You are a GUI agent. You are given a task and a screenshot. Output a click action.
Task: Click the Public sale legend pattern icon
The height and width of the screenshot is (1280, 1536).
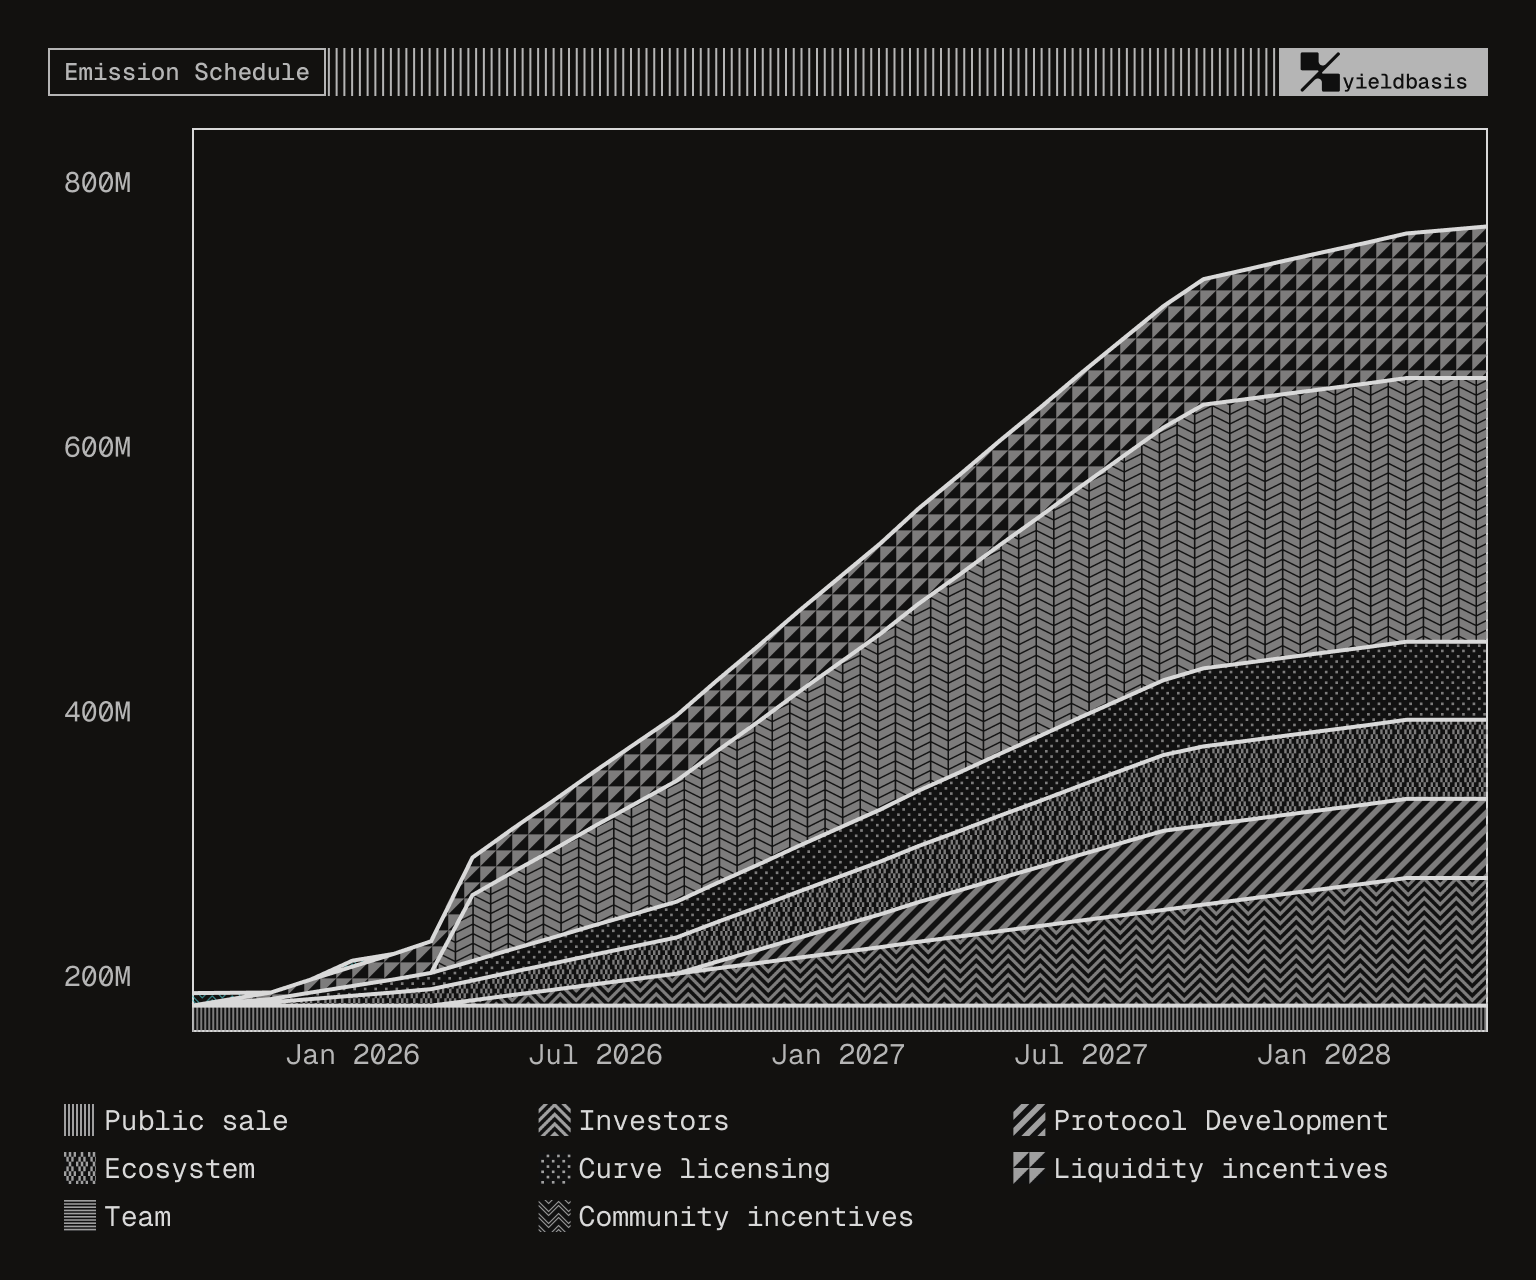(79, 1120)
